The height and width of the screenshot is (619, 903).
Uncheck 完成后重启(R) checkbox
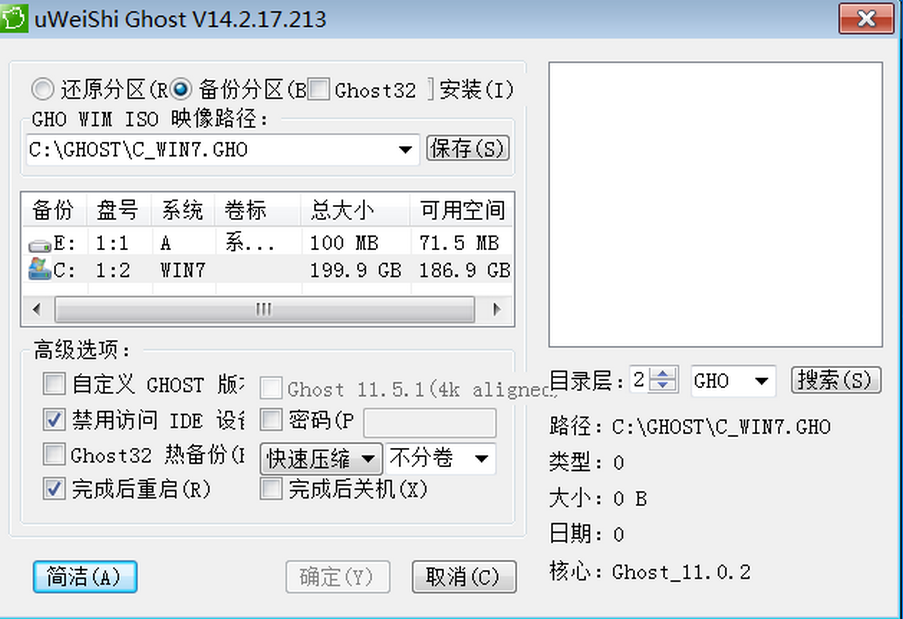tap(54, 489)
